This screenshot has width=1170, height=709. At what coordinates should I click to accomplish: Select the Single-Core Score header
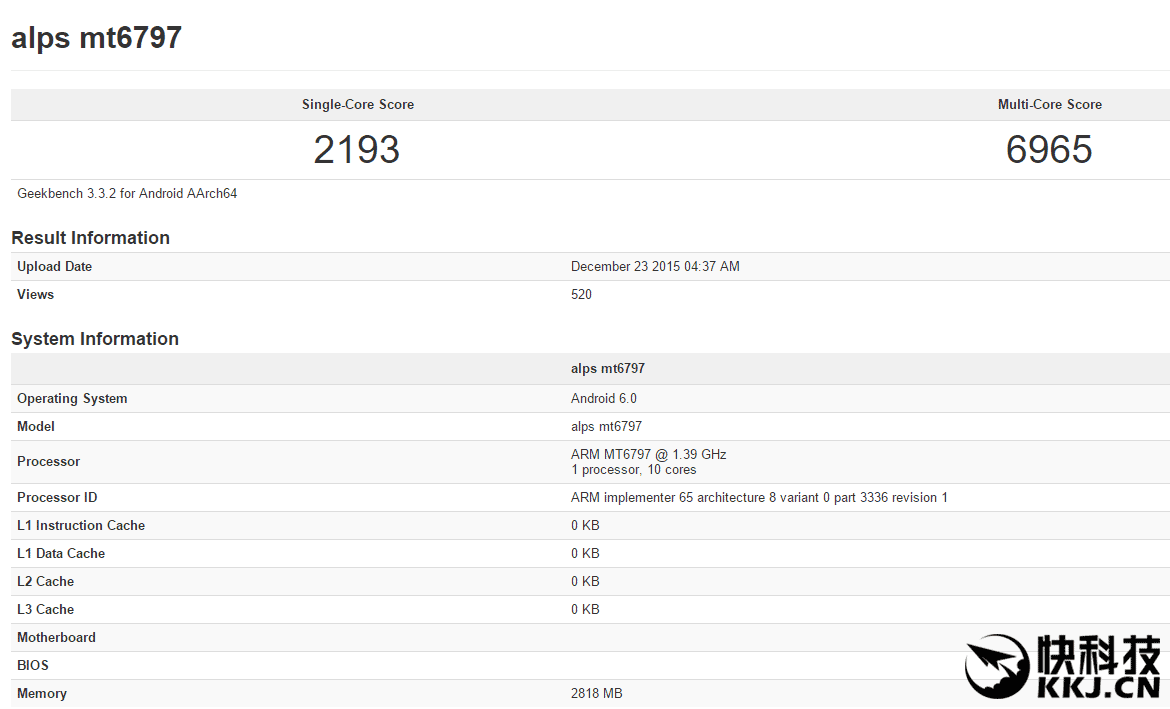(x=357, y=105)
